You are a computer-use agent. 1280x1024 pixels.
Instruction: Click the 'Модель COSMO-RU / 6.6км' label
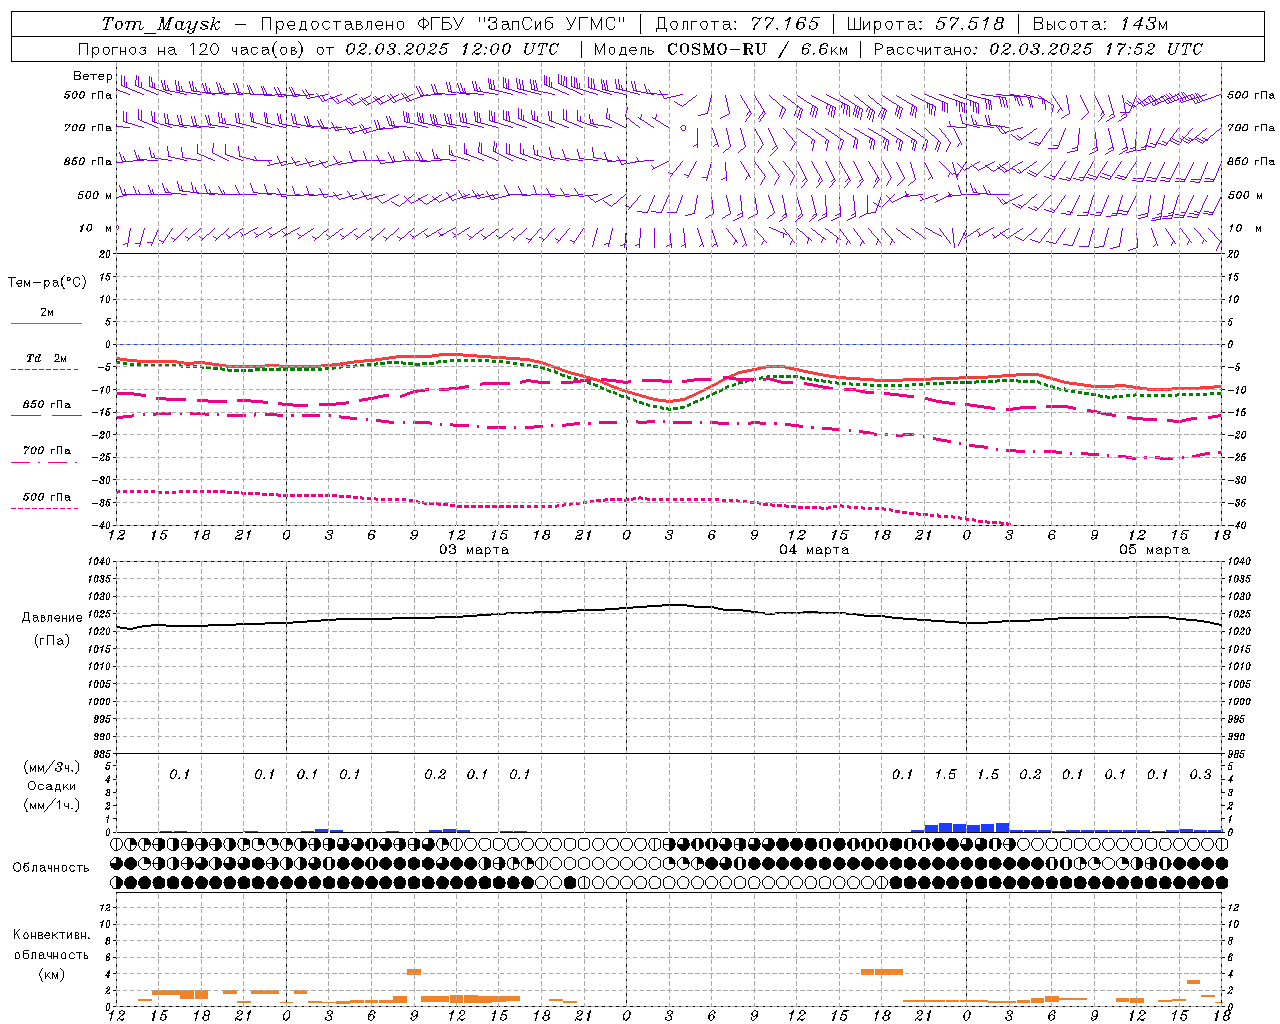[x=721, y=49]
